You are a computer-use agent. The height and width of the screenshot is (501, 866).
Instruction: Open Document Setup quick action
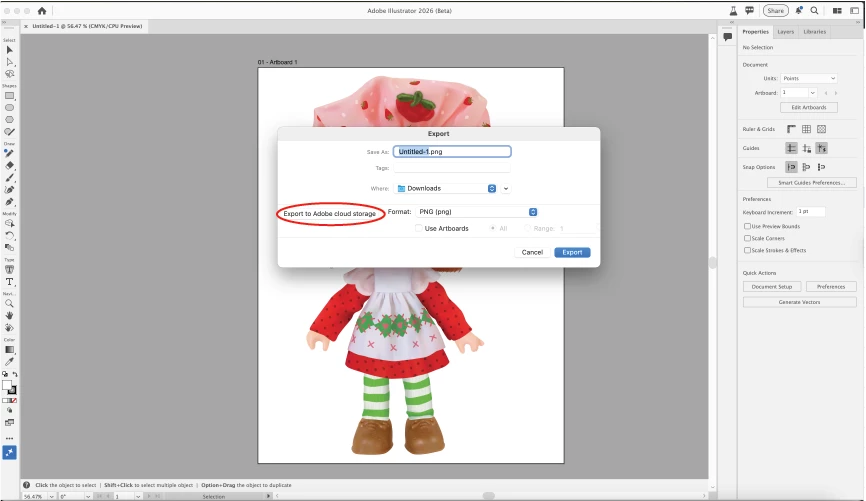click(772, 287)
